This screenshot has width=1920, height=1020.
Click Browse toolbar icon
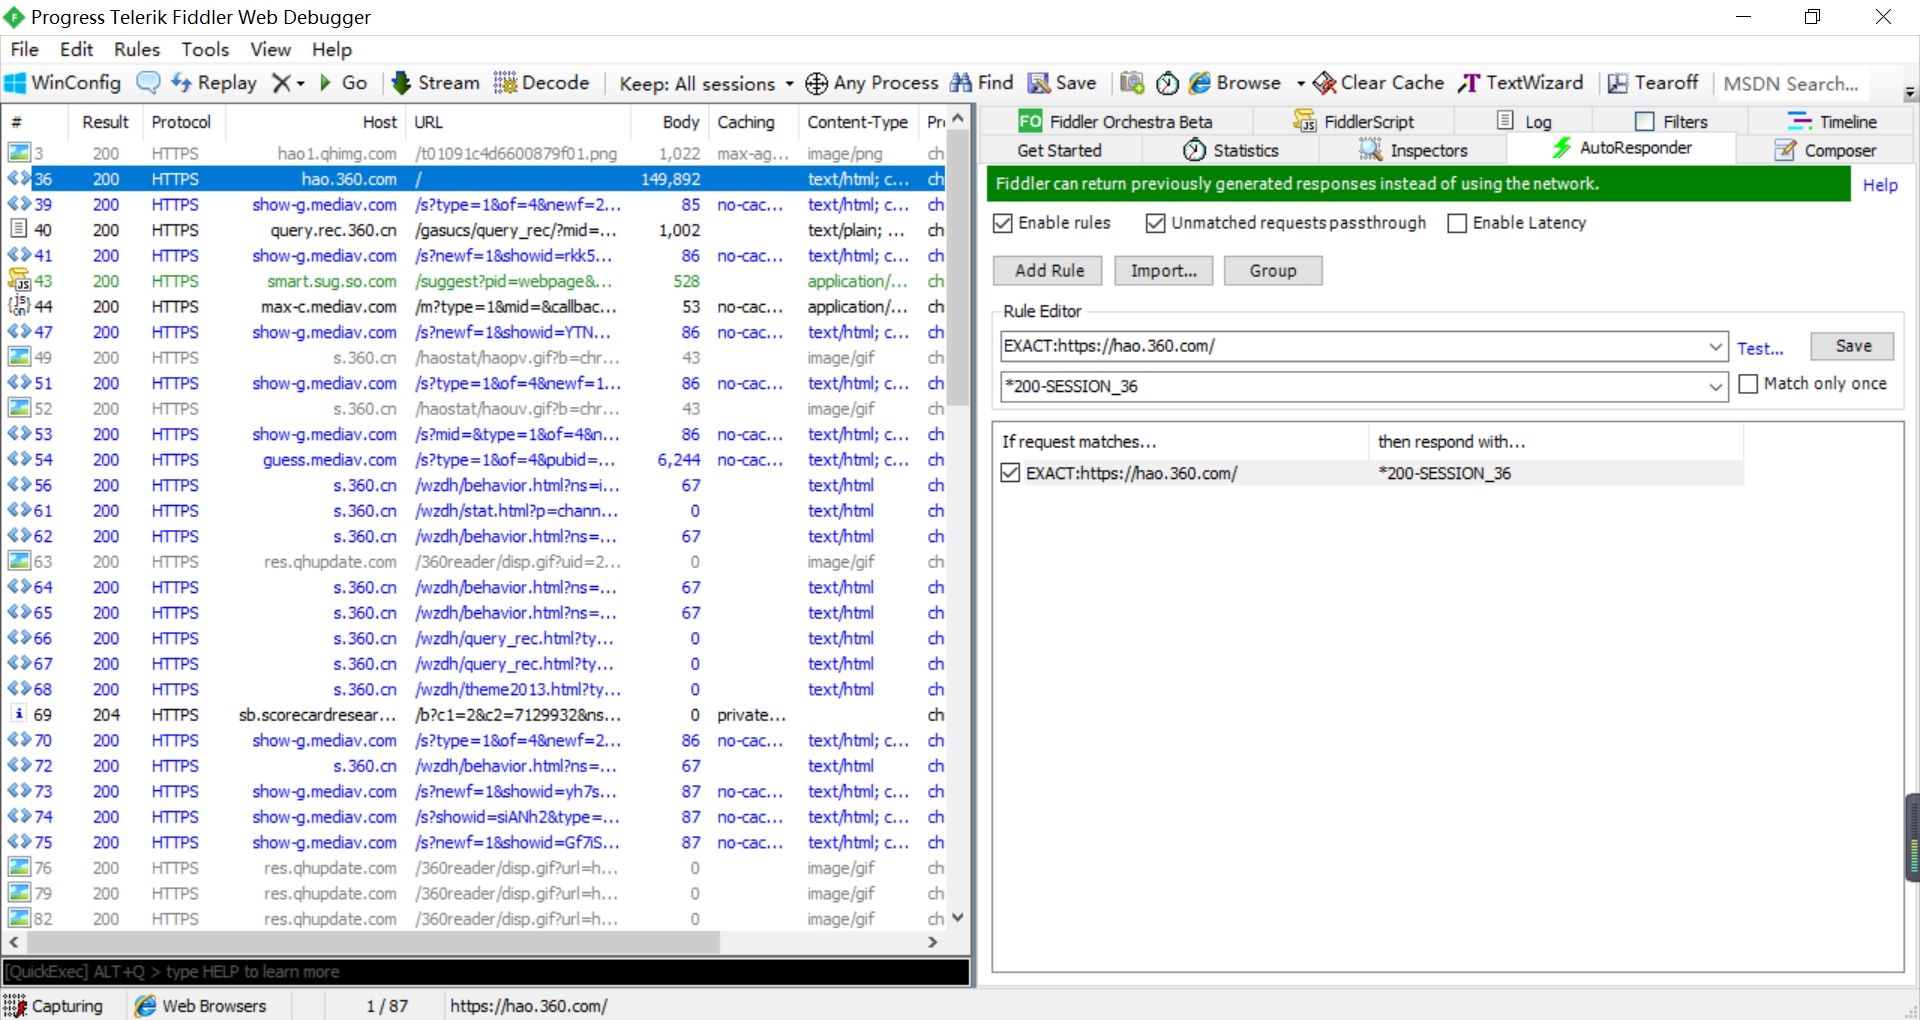point(1235,83)
